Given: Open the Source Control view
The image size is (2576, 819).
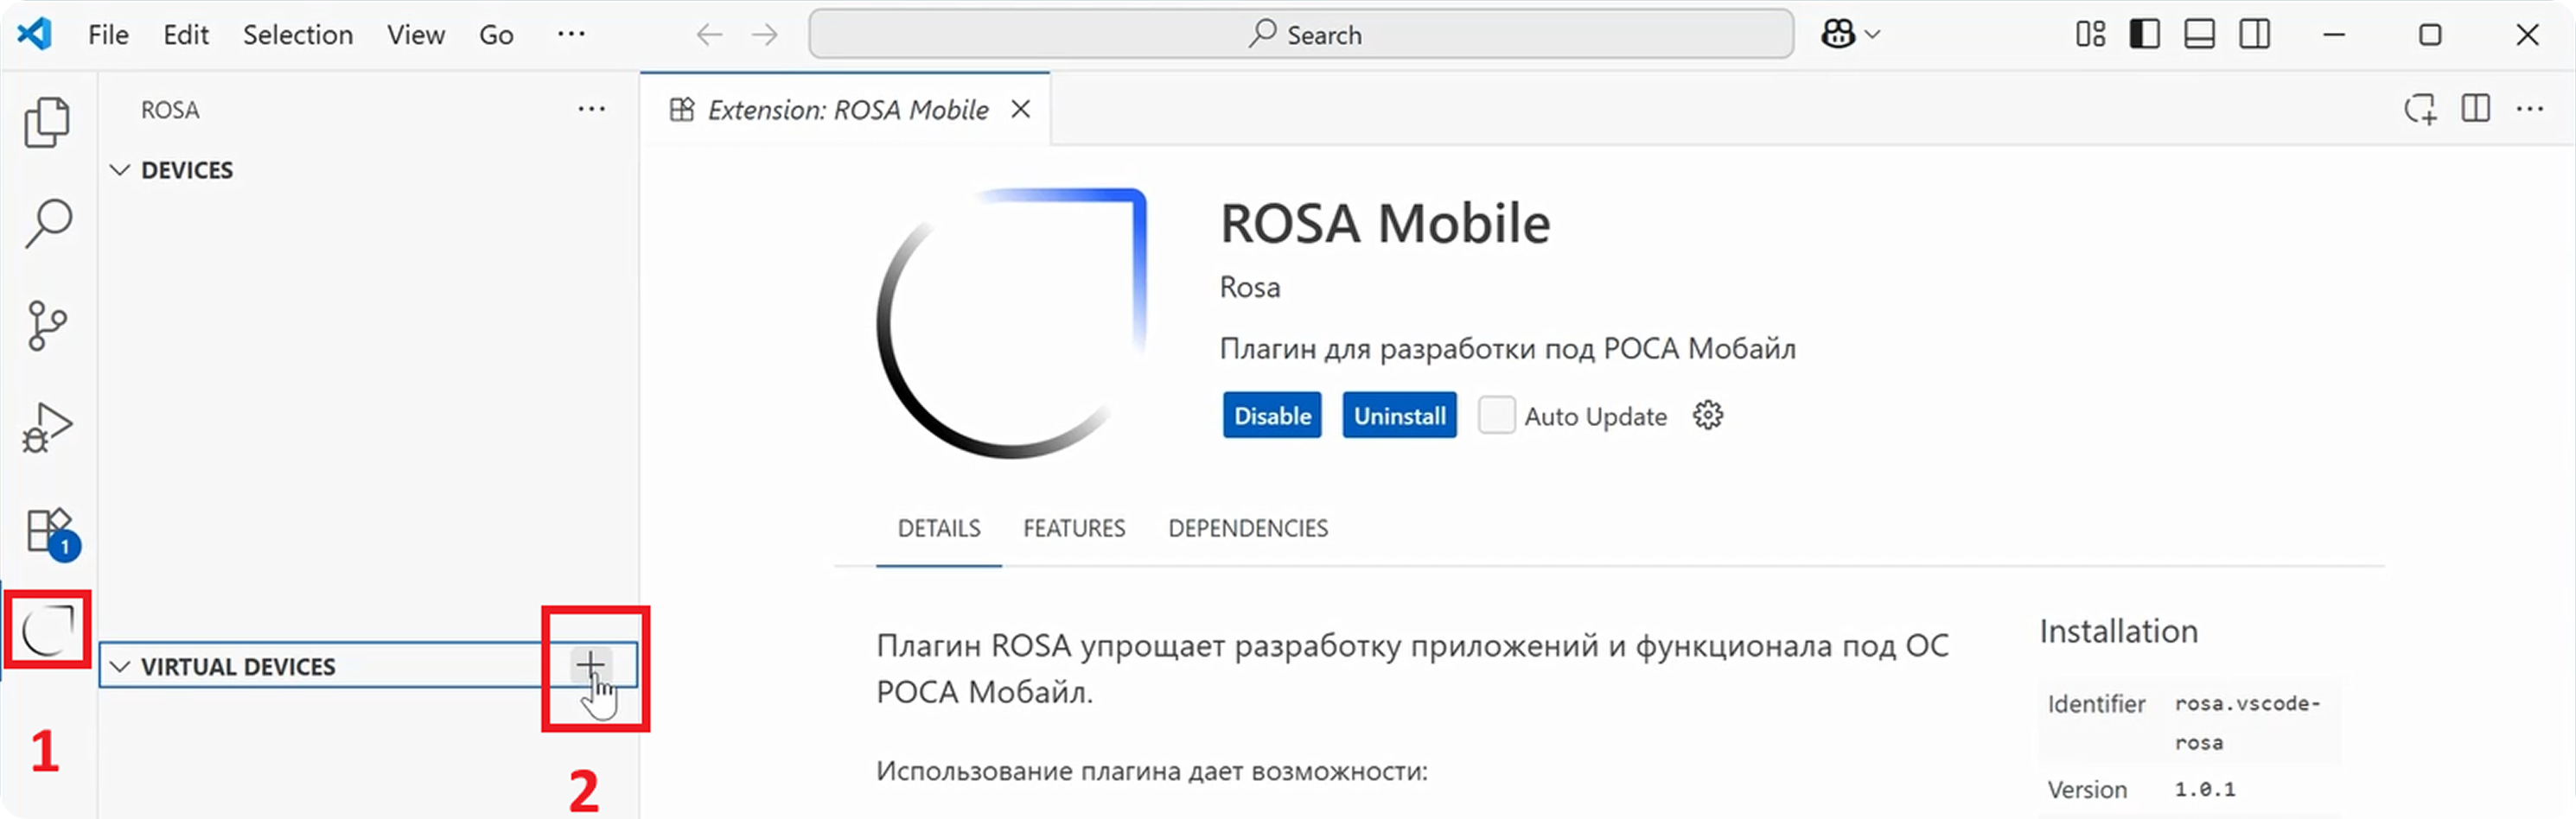Looking at the screenshot, I should pyautogui.click(x=47, y=325).
